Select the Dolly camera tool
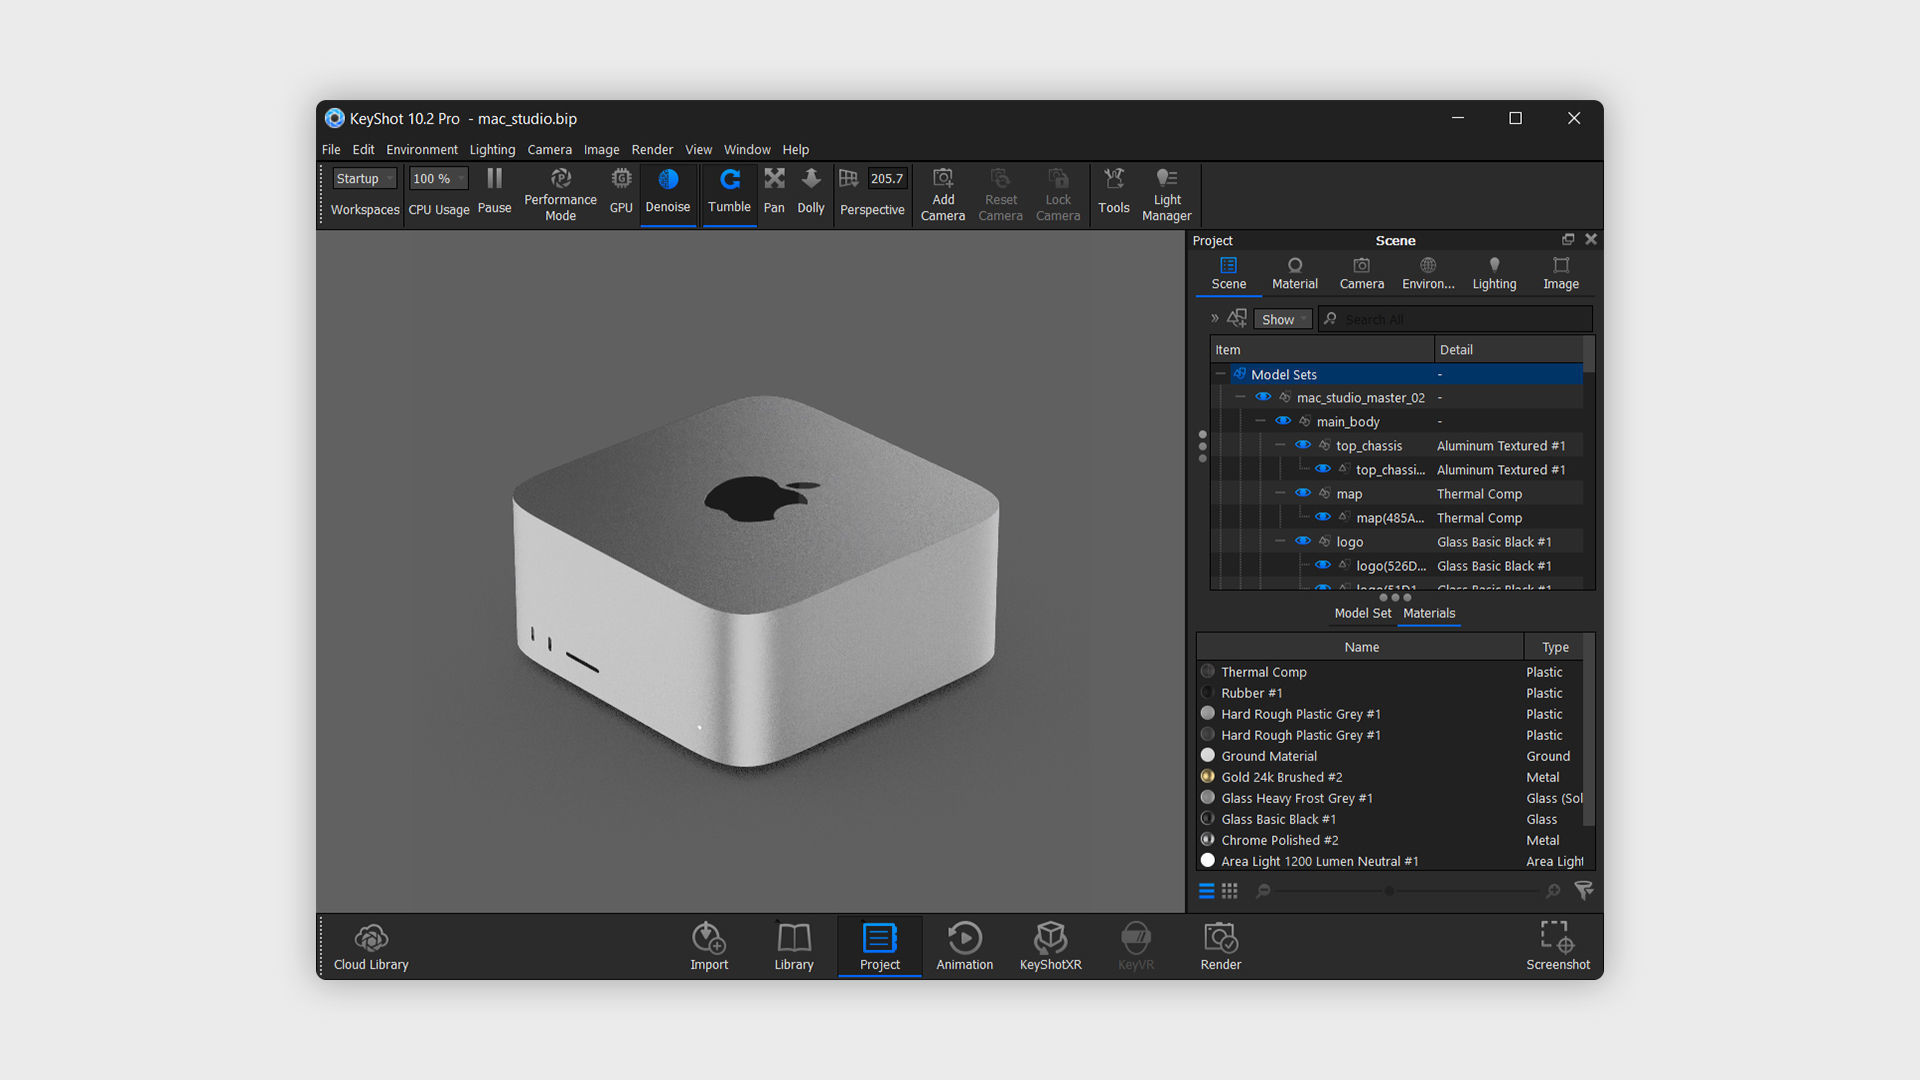1920x1080 pixels. pyautogui.click(x=811, y=192)
